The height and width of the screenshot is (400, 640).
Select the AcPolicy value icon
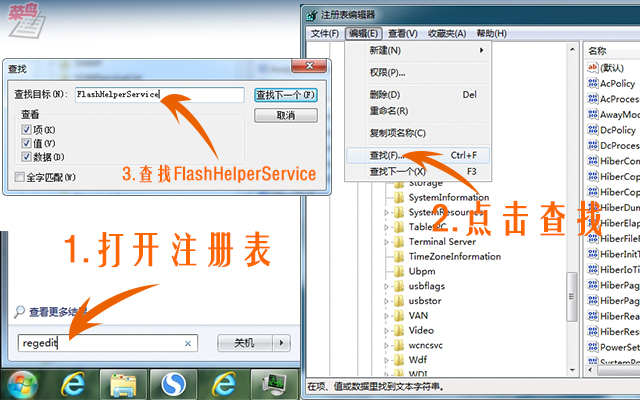pyautogui.click(x=593, y=83)
